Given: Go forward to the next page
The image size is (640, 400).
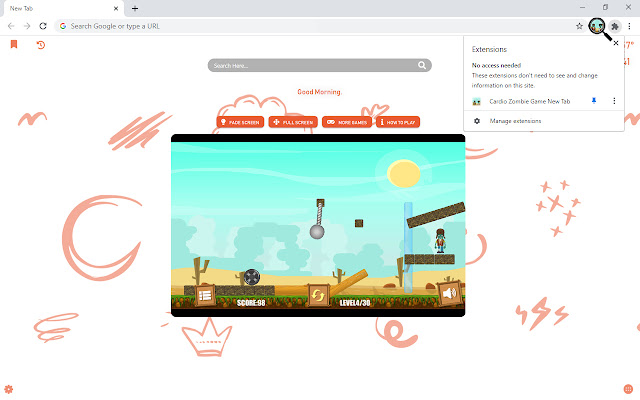Looking at the screenshot, I should pos(27,26).
